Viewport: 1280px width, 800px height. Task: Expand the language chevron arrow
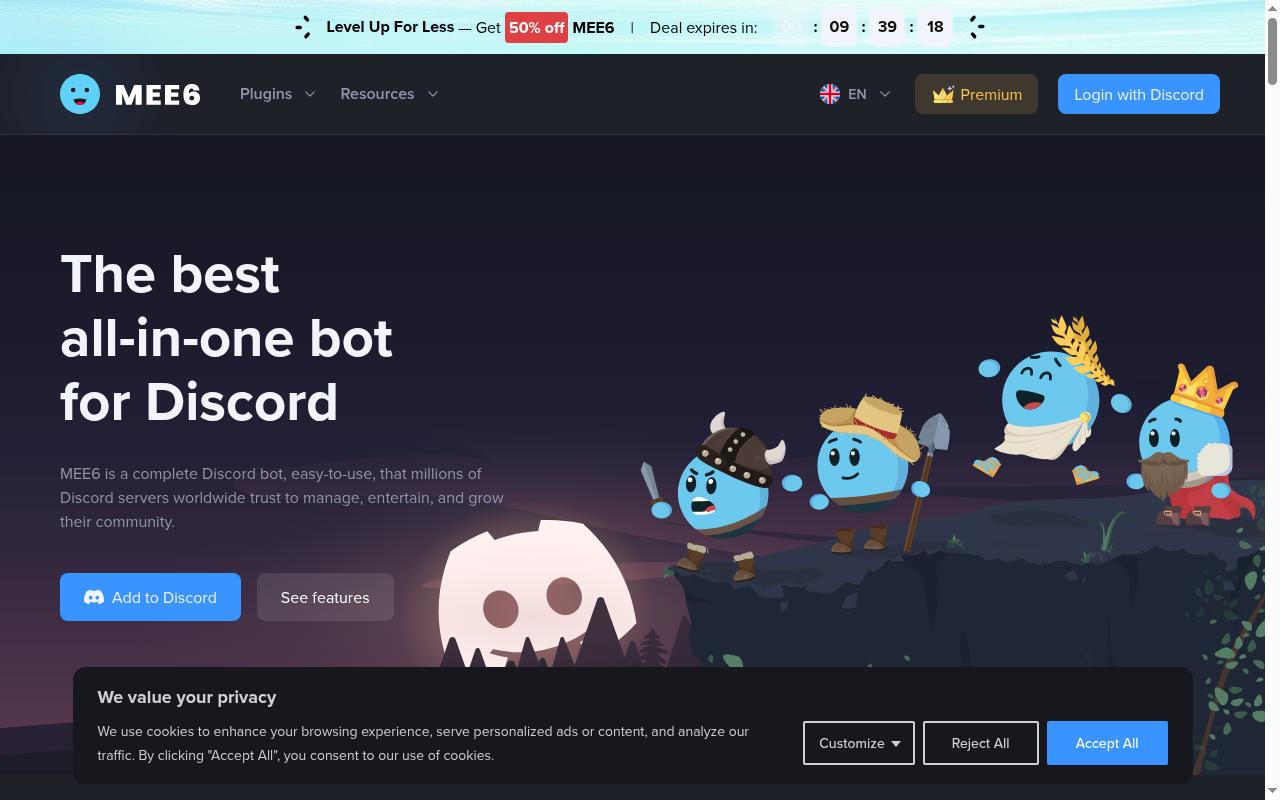(x=884, y=94)
